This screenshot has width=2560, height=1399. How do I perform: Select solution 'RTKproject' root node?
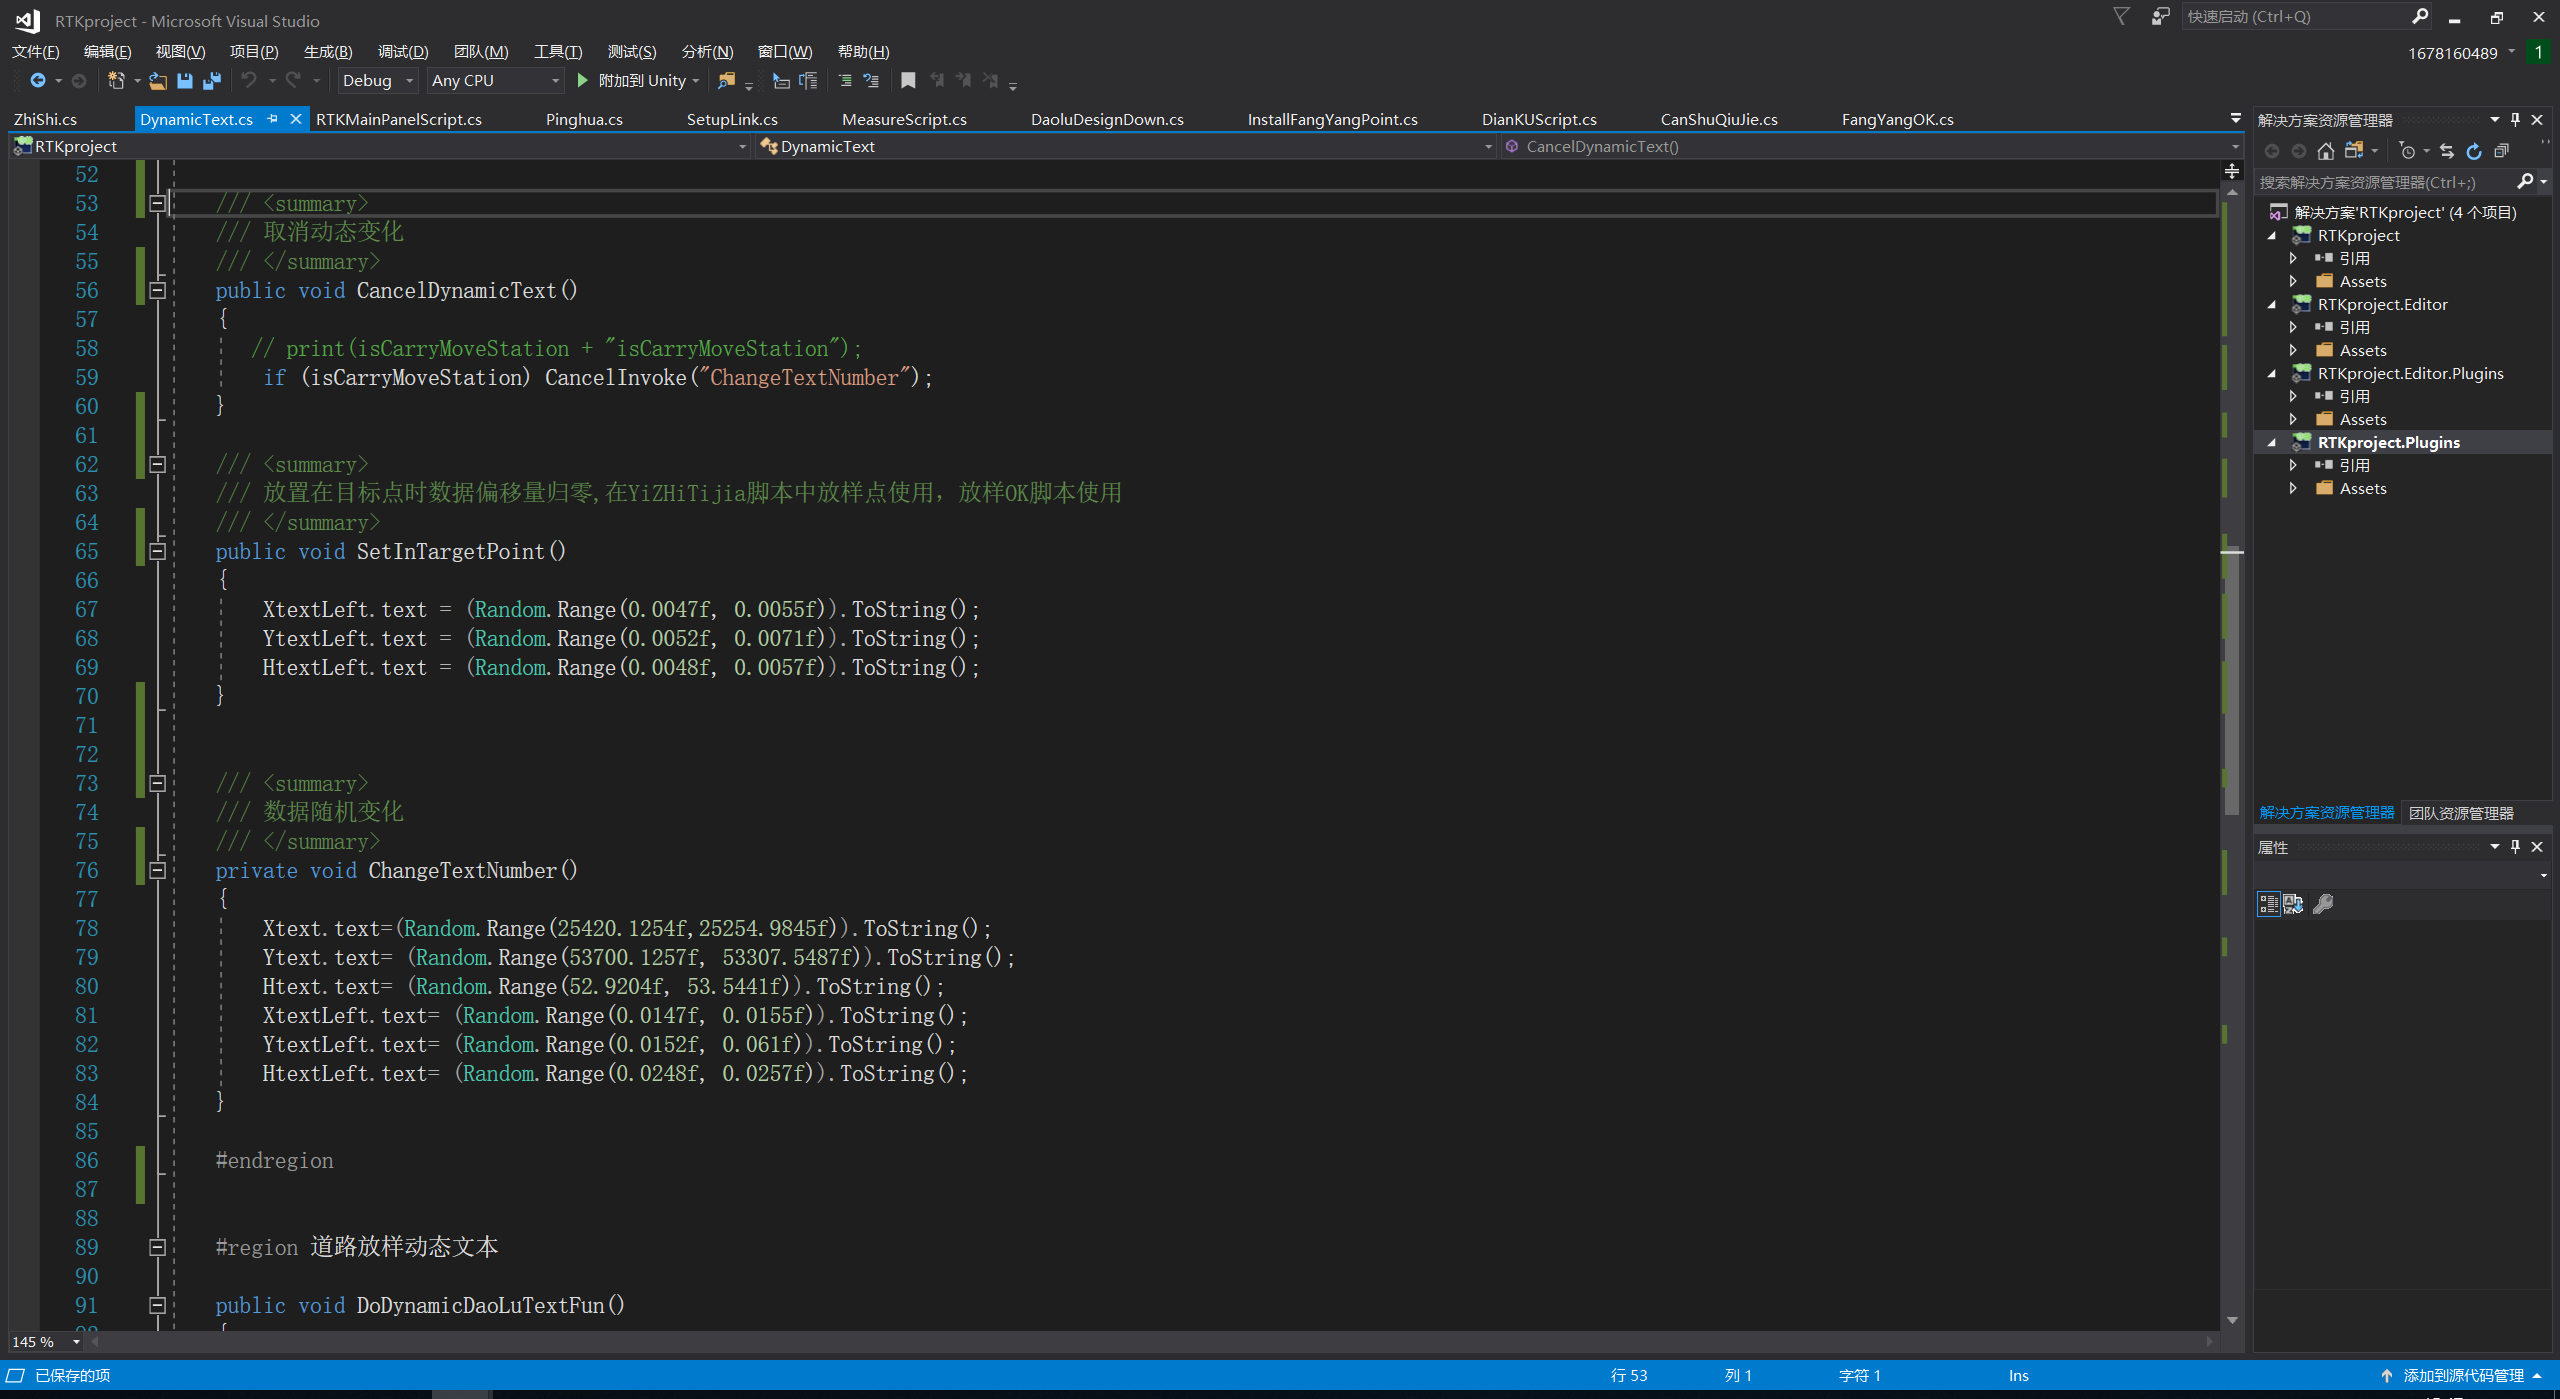[2404, 213]
